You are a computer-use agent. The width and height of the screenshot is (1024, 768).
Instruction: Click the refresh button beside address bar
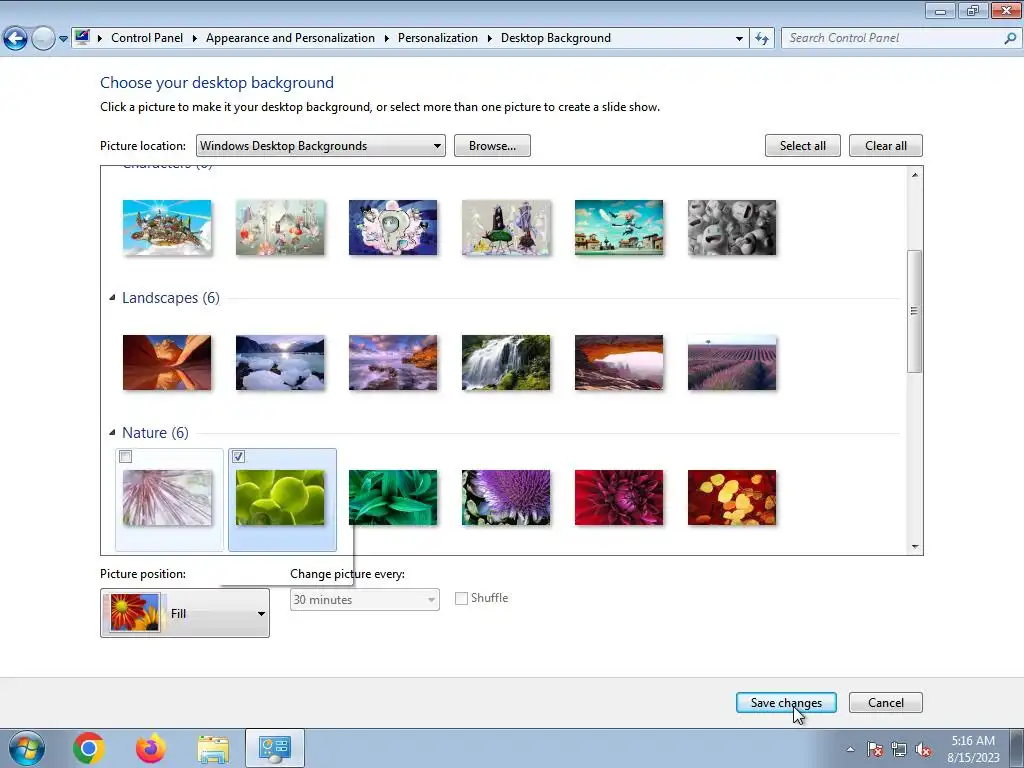pyautogui.click(x=761, y=39)
